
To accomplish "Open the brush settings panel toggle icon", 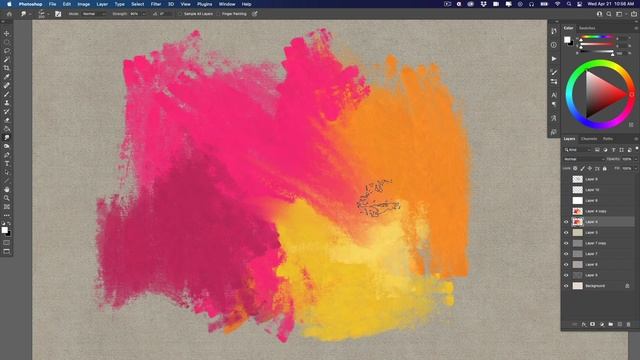I will click(x=58, y=14).
